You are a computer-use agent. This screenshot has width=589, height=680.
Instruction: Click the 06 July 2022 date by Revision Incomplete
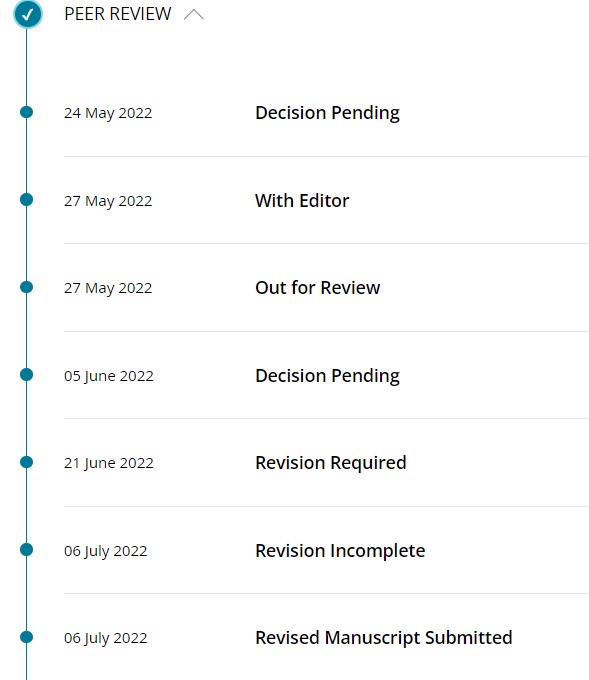(106, 551)
